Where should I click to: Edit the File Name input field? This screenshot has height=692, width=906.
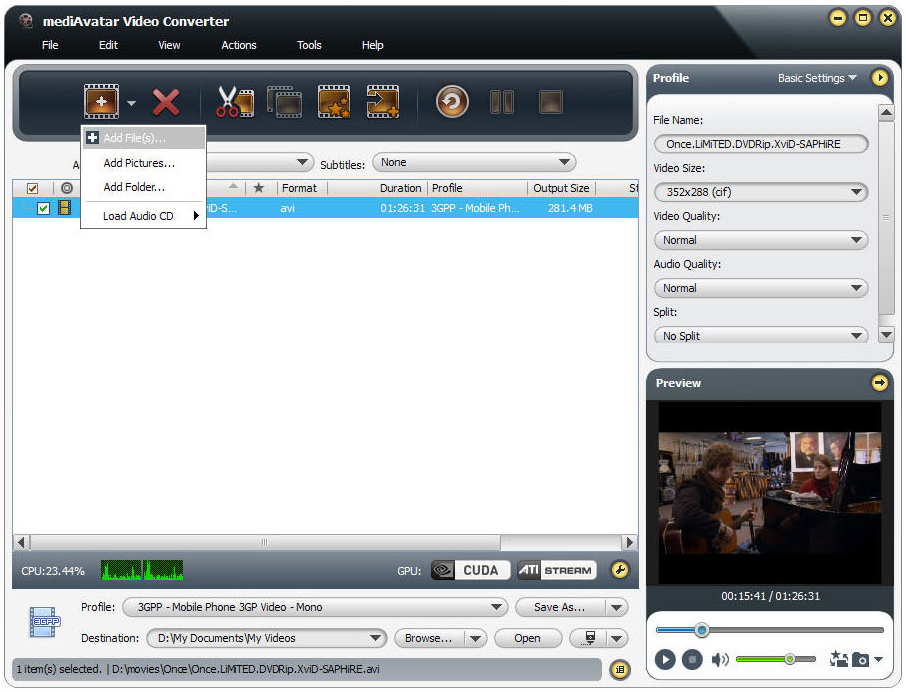[761, 144]
